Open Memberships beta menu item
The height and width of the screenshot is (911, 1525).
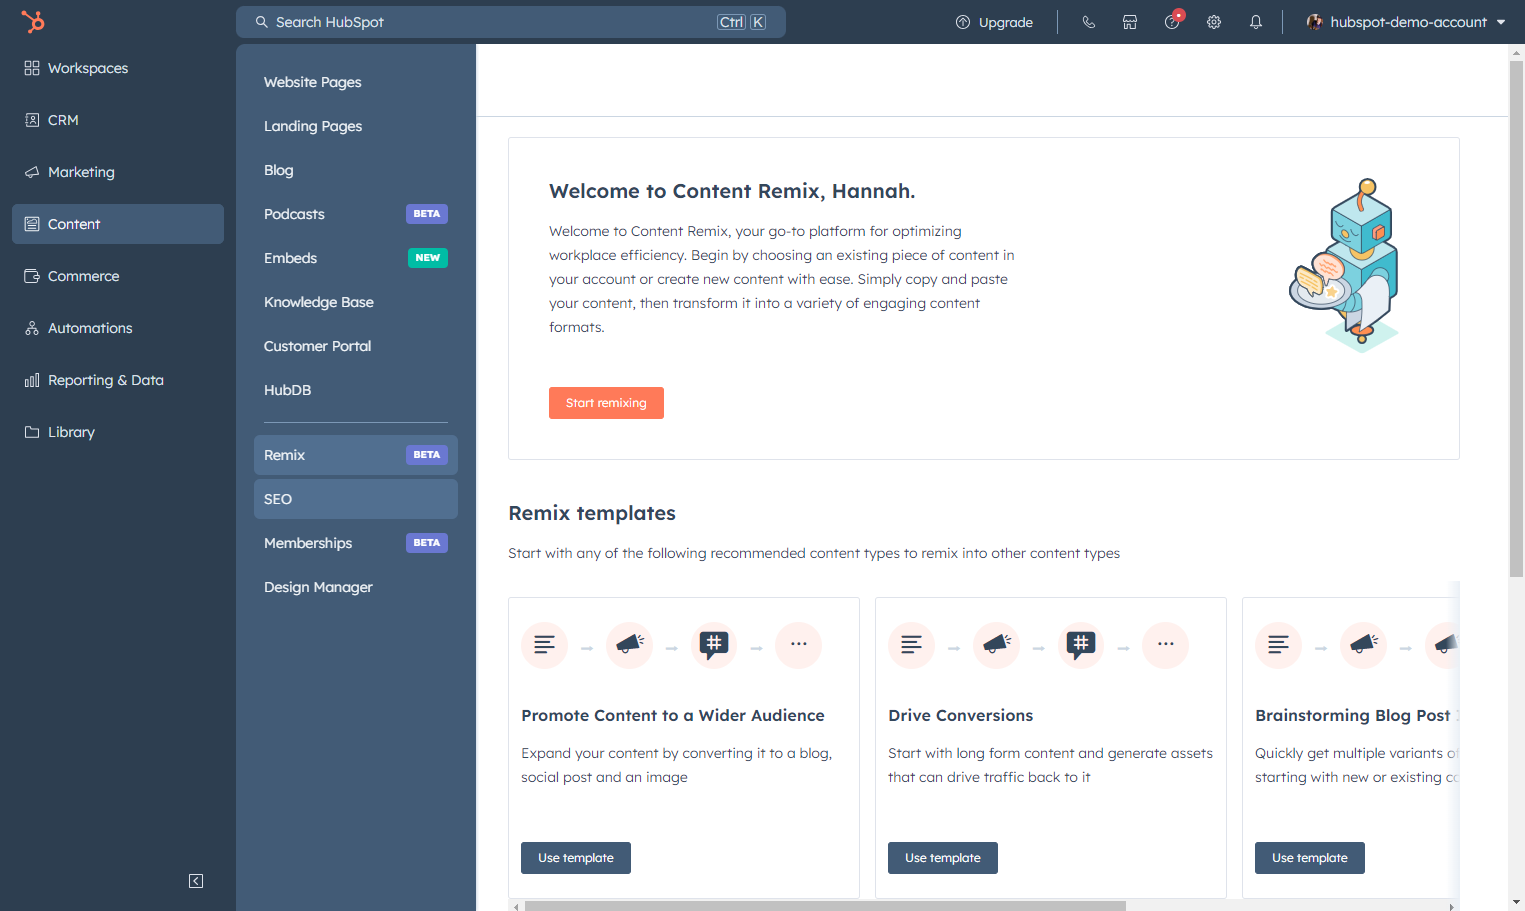pos(355,543)
